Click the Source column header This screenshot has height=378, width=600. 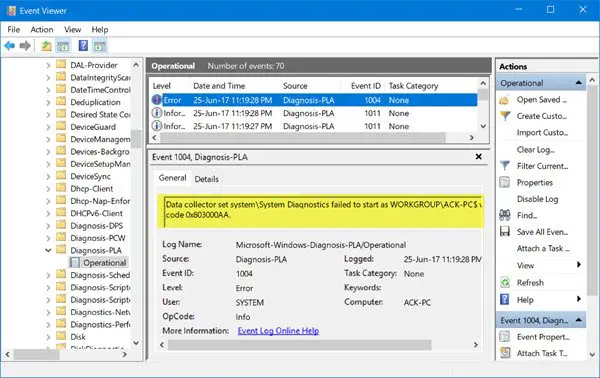tap(295, 86)
